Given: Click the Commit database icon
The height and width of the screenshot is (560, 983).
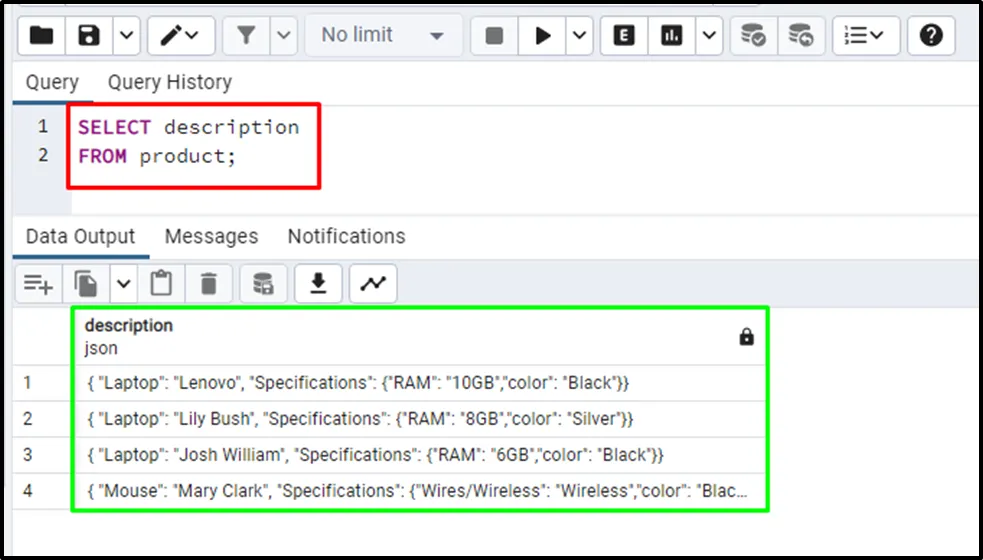Looking at the screenshot, I should pyautogui.click(x=753, y=36).
